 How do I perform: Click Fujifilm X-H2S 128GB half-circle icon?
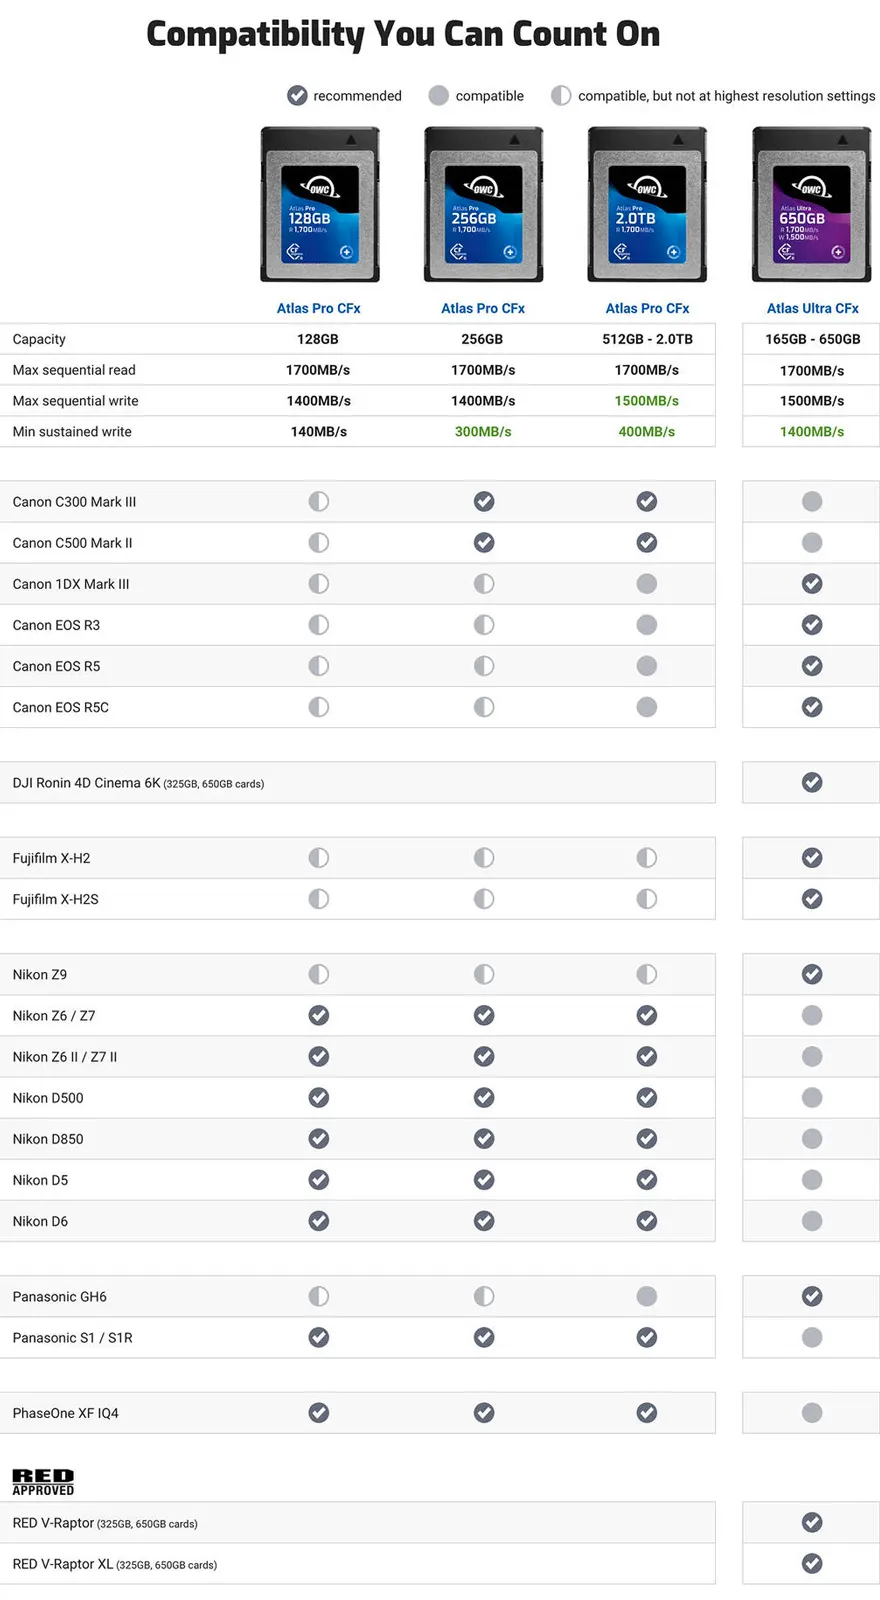[x=319, y=898]
